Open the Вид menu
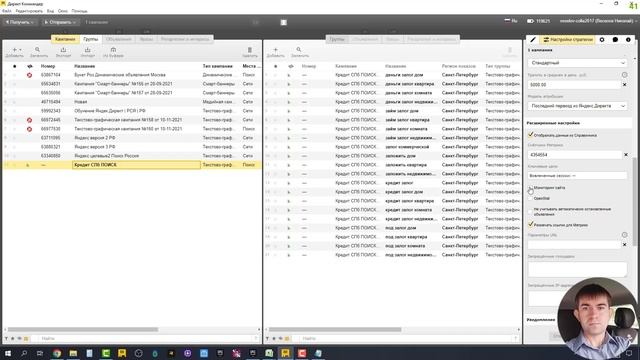This screenshot has height=360, width=640. coord(50,11)
